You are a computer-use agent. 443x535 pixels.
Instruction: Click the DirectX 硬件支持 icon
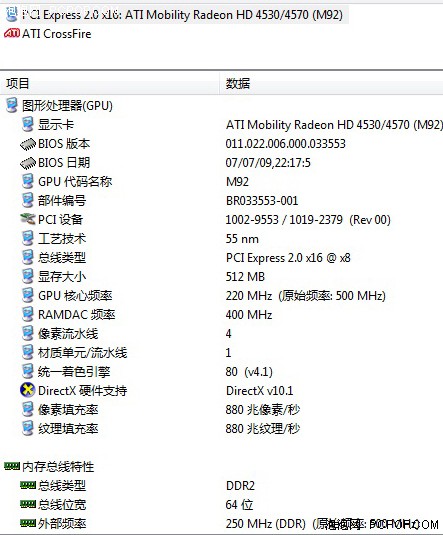(28, 390)
